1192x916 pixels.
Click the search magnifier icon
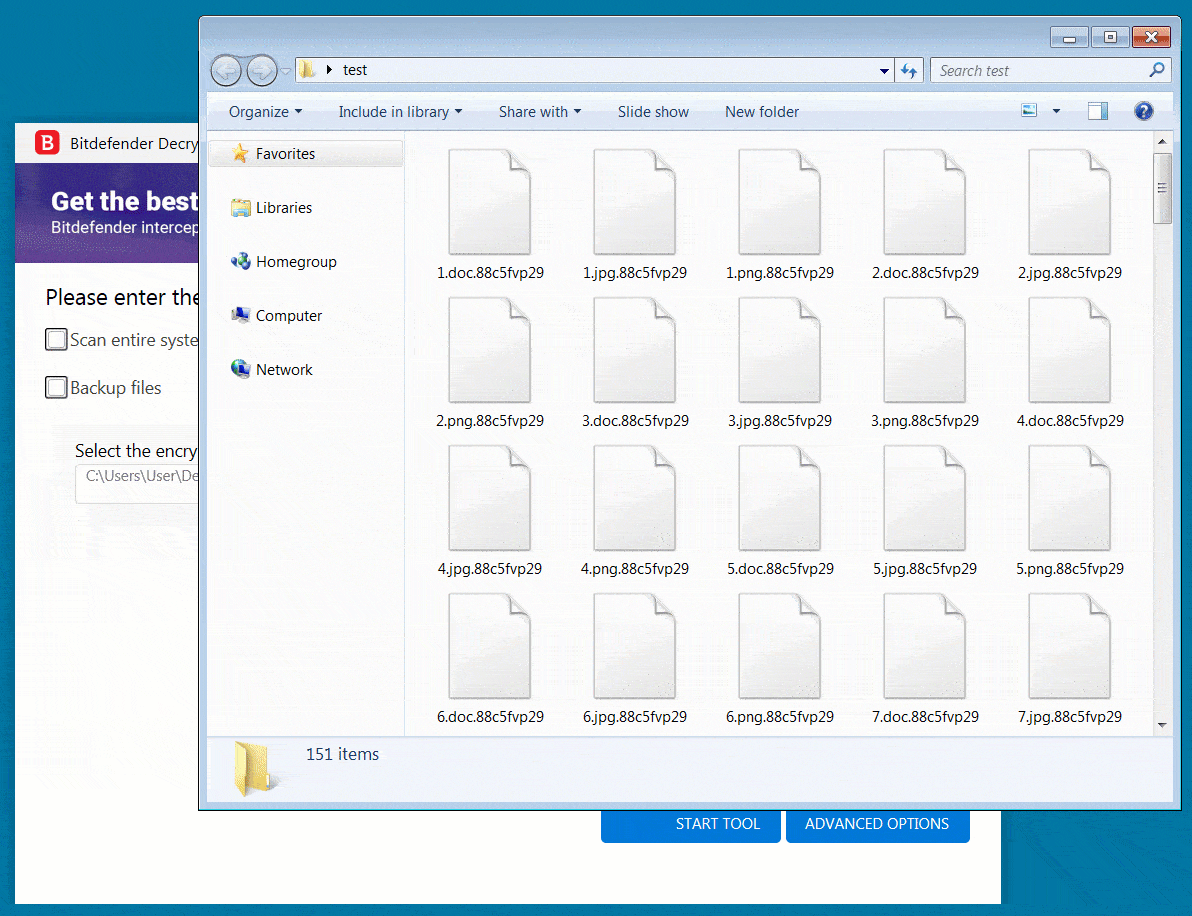point(1156,70)
